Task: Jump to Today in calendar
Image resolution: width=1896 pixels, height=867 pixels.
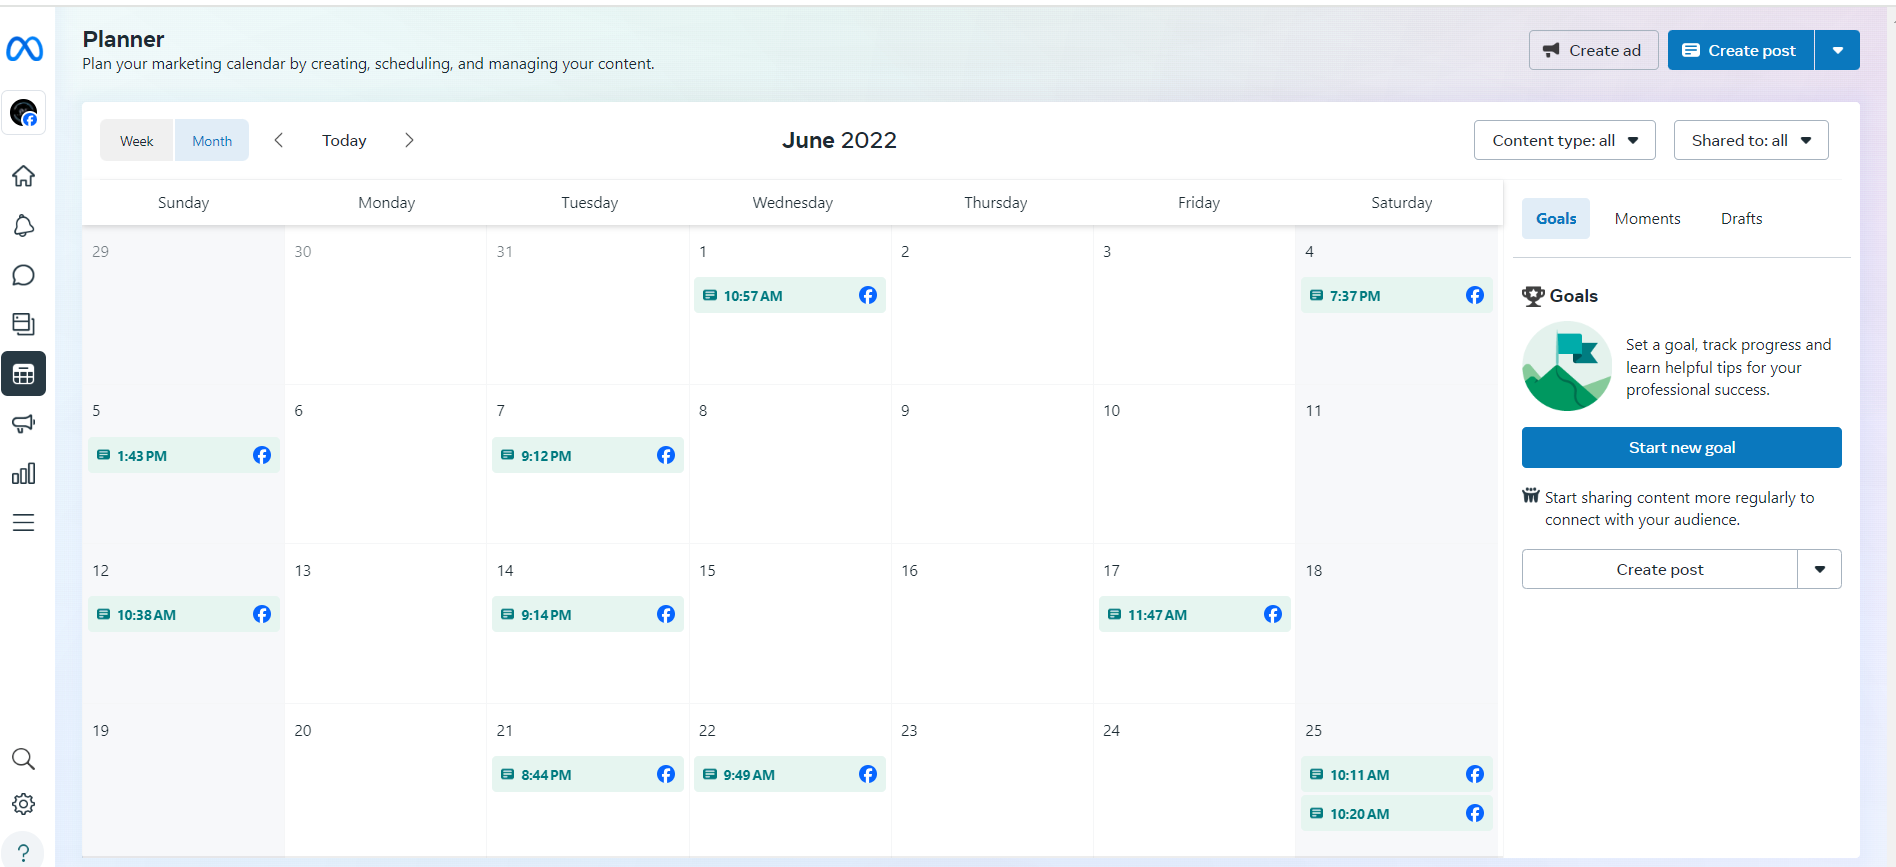Action: (x=344, y=140)
